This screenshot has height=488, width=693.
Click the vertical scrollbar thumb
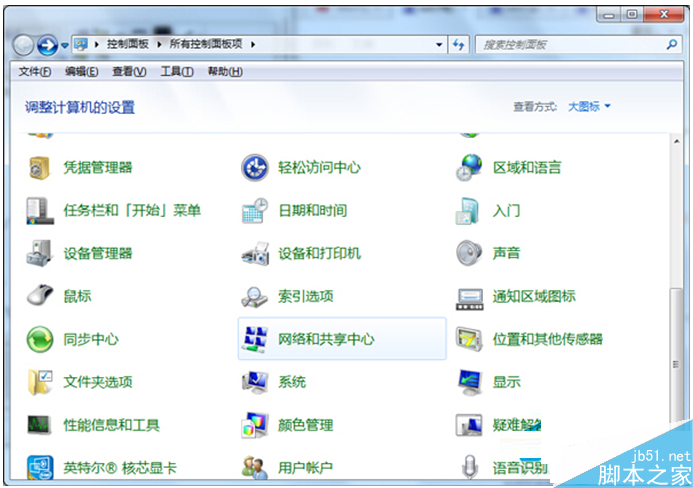(x=676, y=364)
